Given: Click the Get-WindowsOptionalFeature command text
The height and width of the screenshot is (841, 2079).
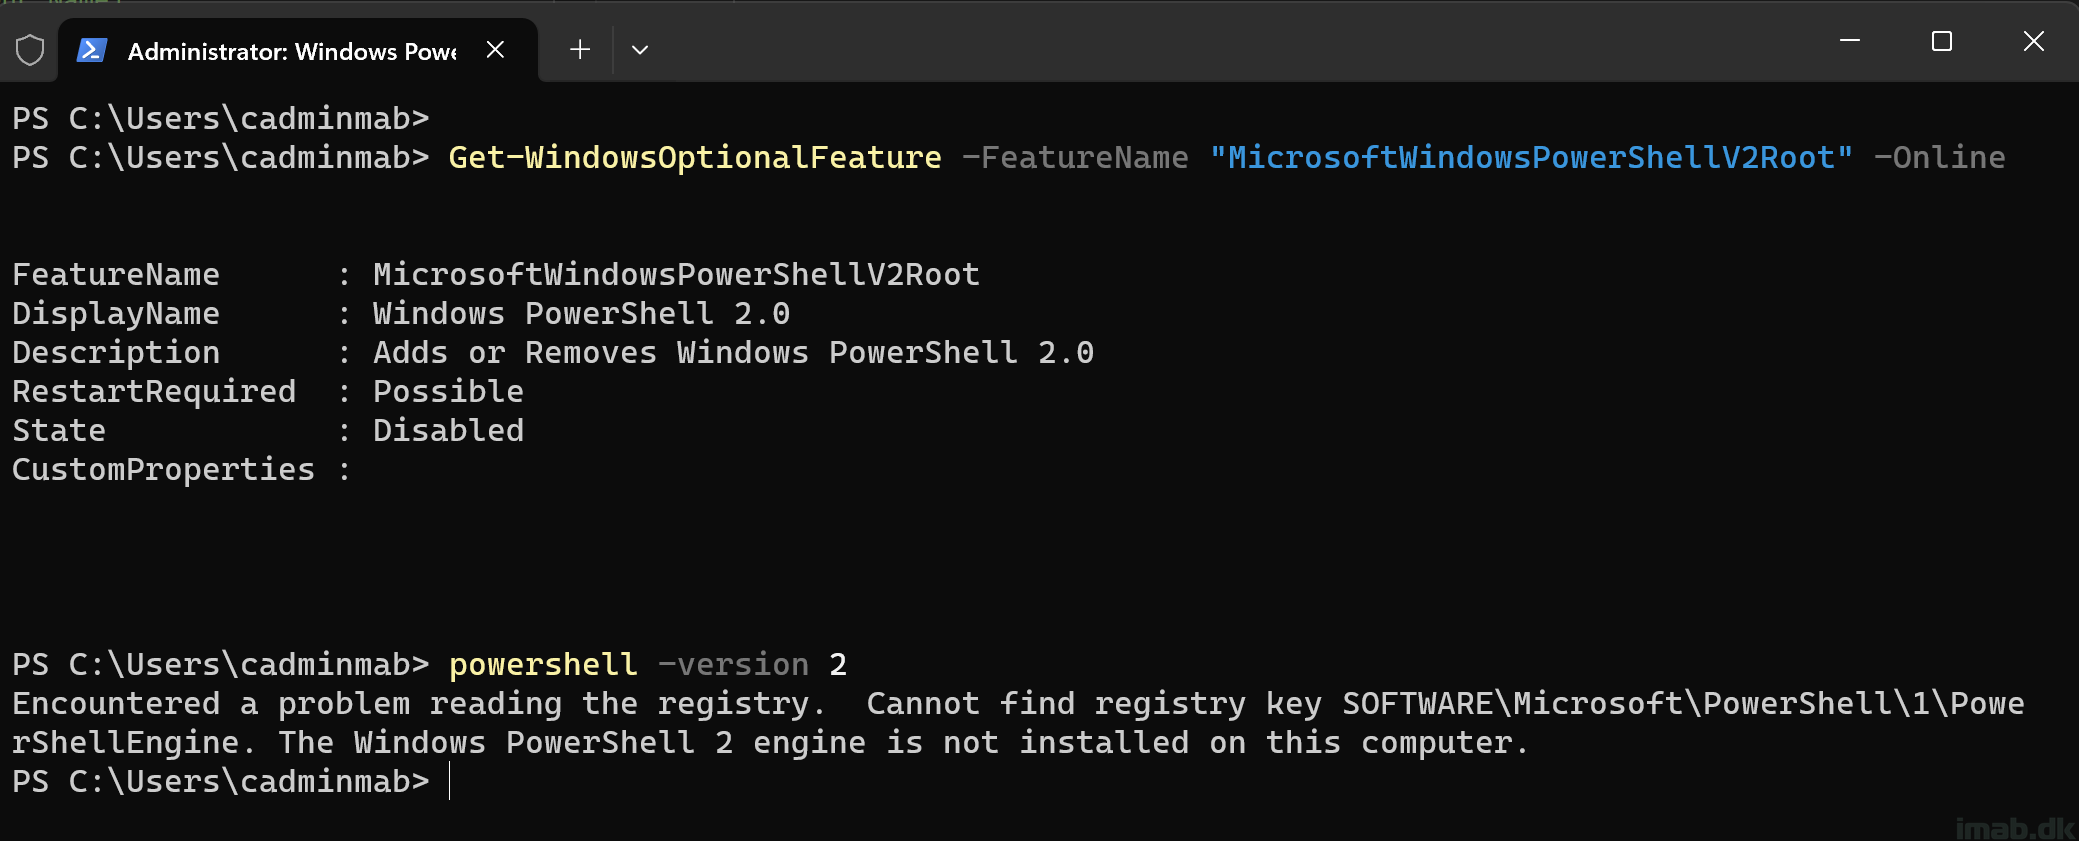Looking at the screenshot, I should tap(695, 158).
